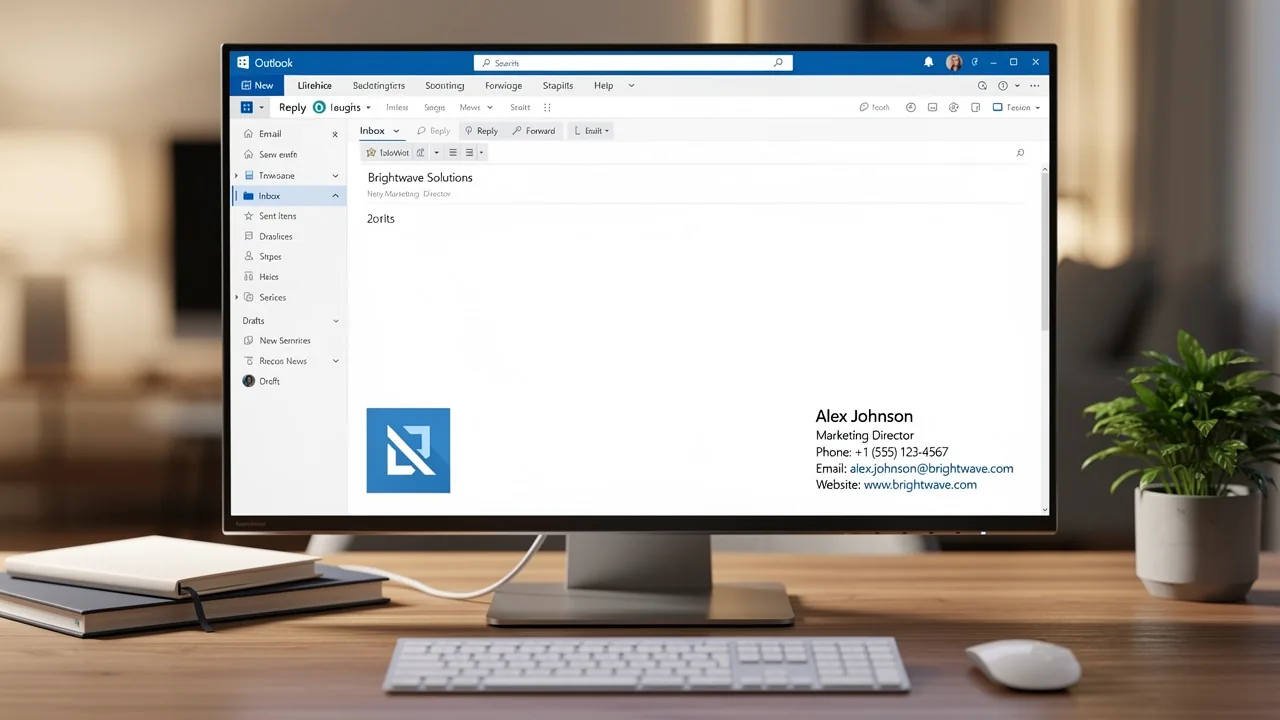Open the Mews dropdown in ribbon

coord(476,107)
